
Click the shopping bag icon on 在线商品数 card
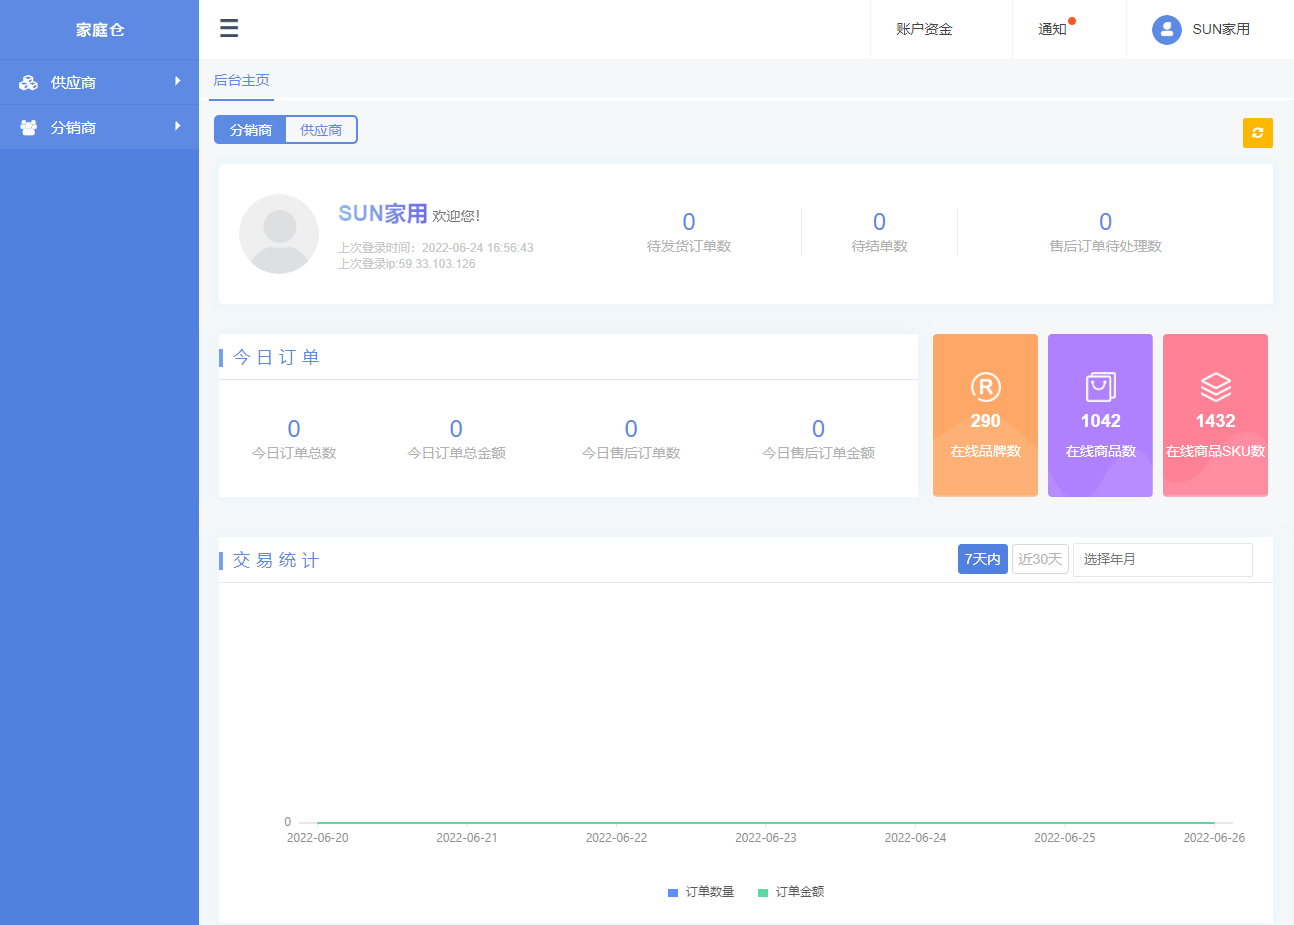(1100, 387)
